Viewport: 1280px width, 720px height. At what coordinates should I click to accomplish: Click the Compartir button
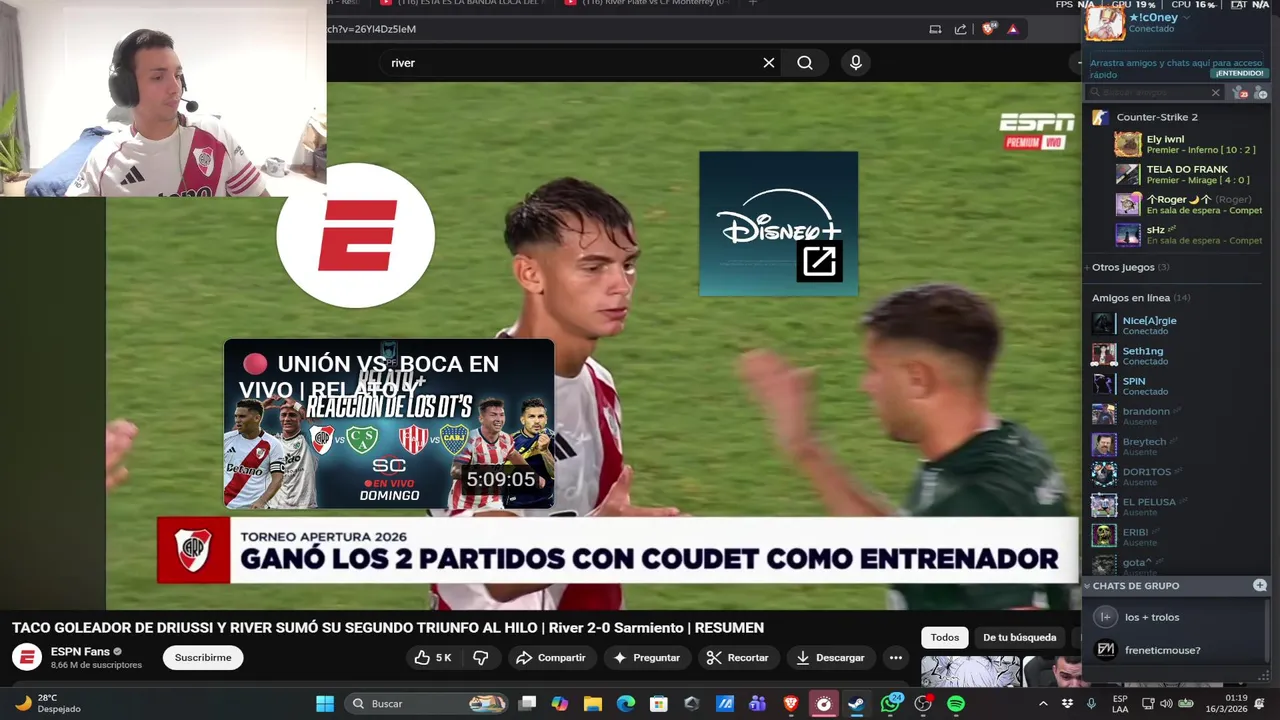550,657
